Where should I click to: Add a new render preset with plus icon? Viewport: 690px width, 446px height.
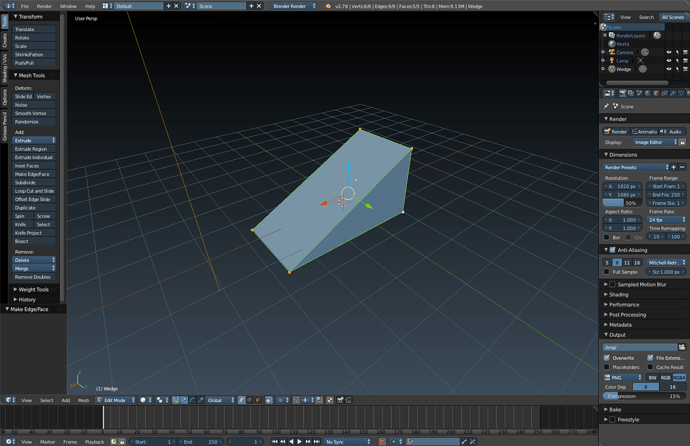point(673,167)
